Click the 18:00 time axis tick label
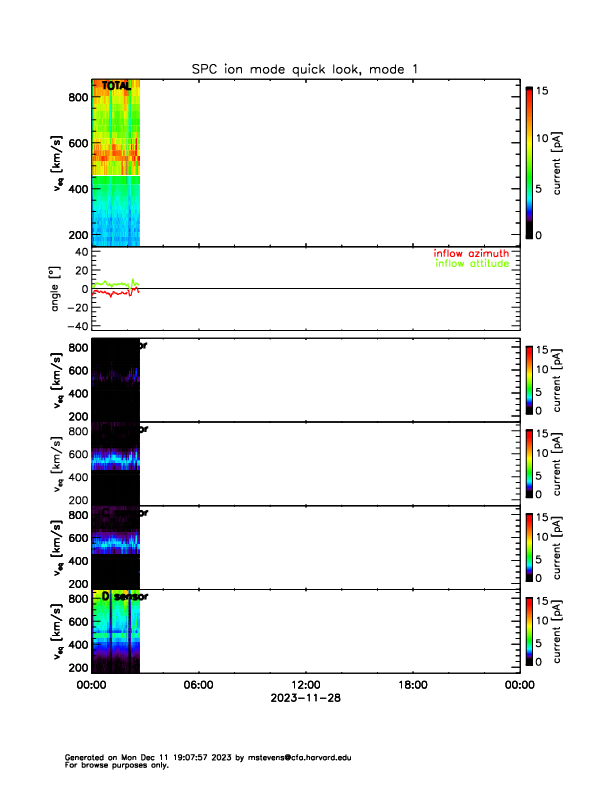 (412, 685)
